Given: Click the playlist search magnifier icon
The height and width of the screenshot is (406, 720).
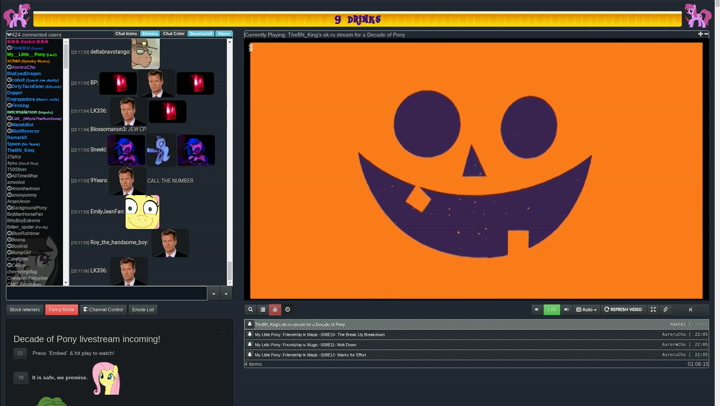Looking at the screenshot, I should point(251,310).
